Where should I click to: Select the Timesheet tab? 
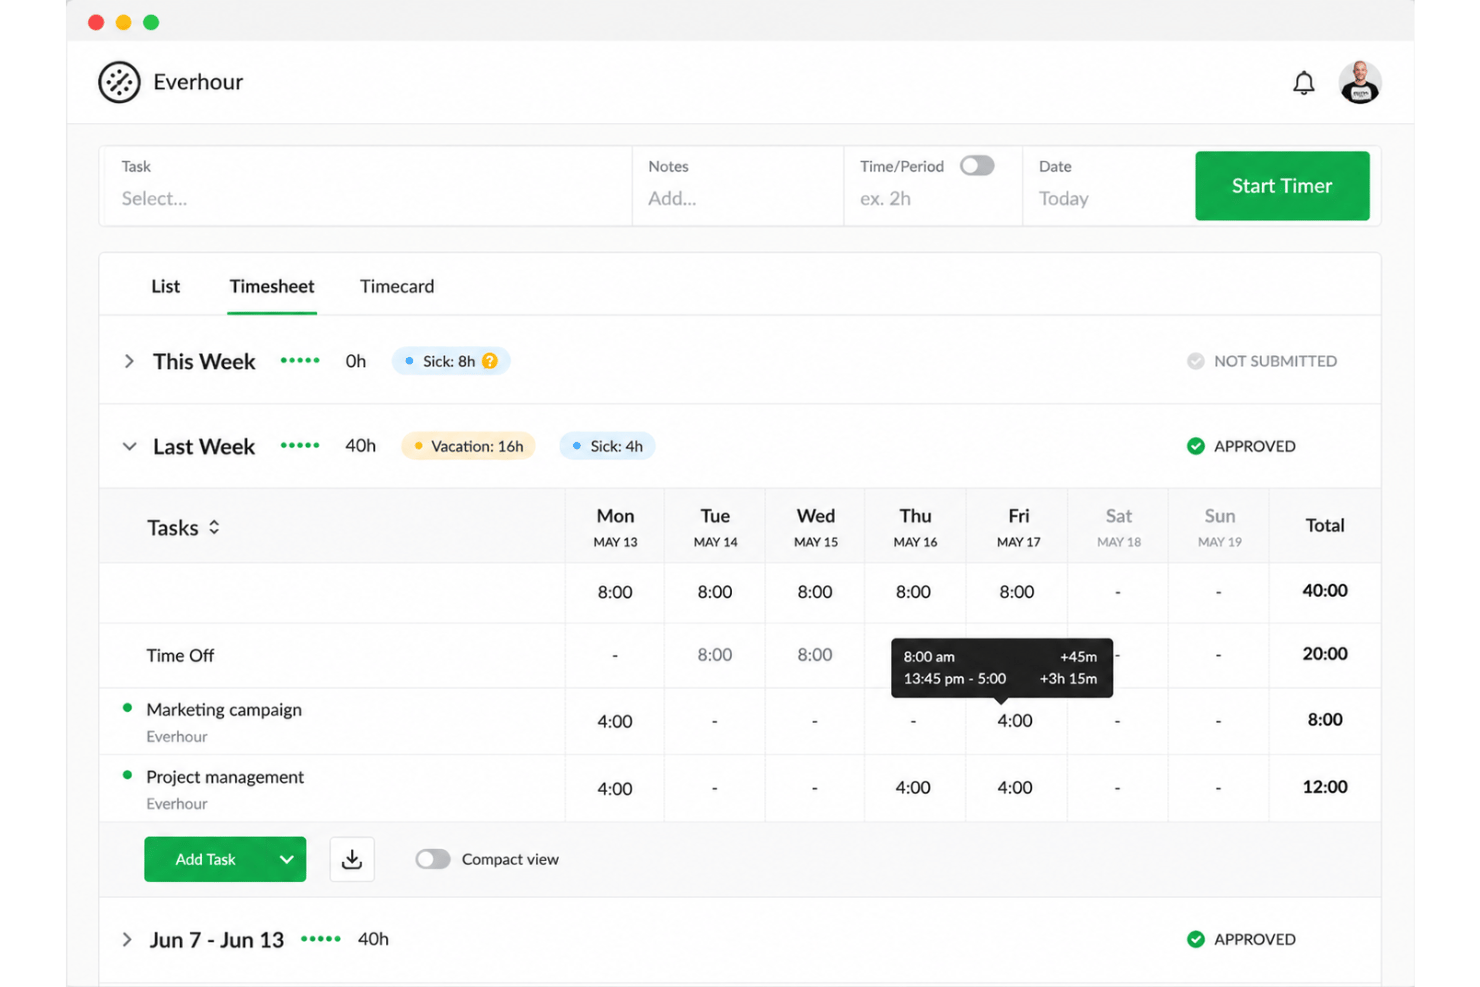click(x=272, y=286)
